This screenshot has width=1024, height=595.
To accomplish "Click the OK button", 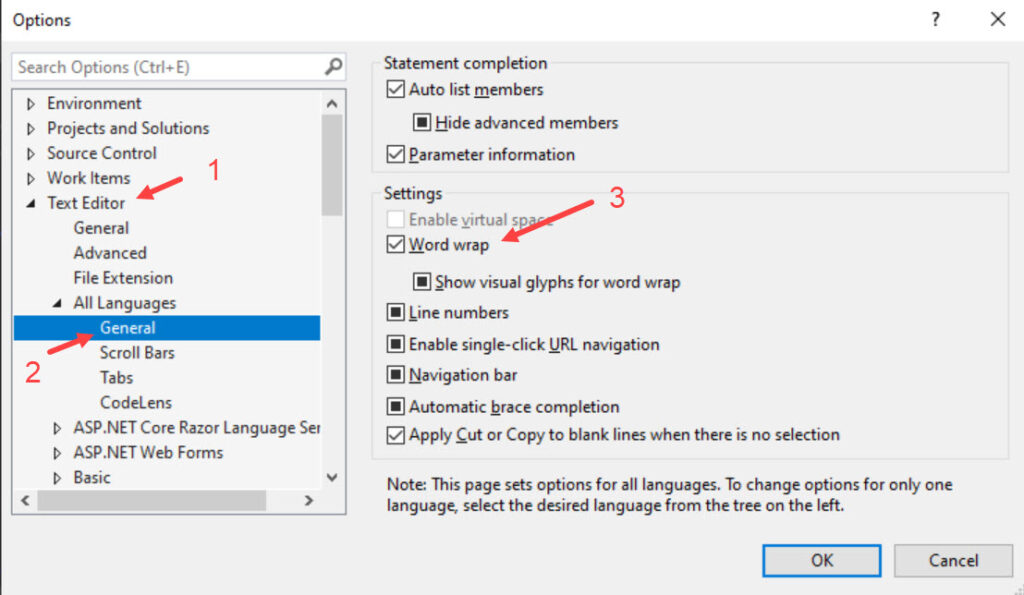I will coord(820,560).
